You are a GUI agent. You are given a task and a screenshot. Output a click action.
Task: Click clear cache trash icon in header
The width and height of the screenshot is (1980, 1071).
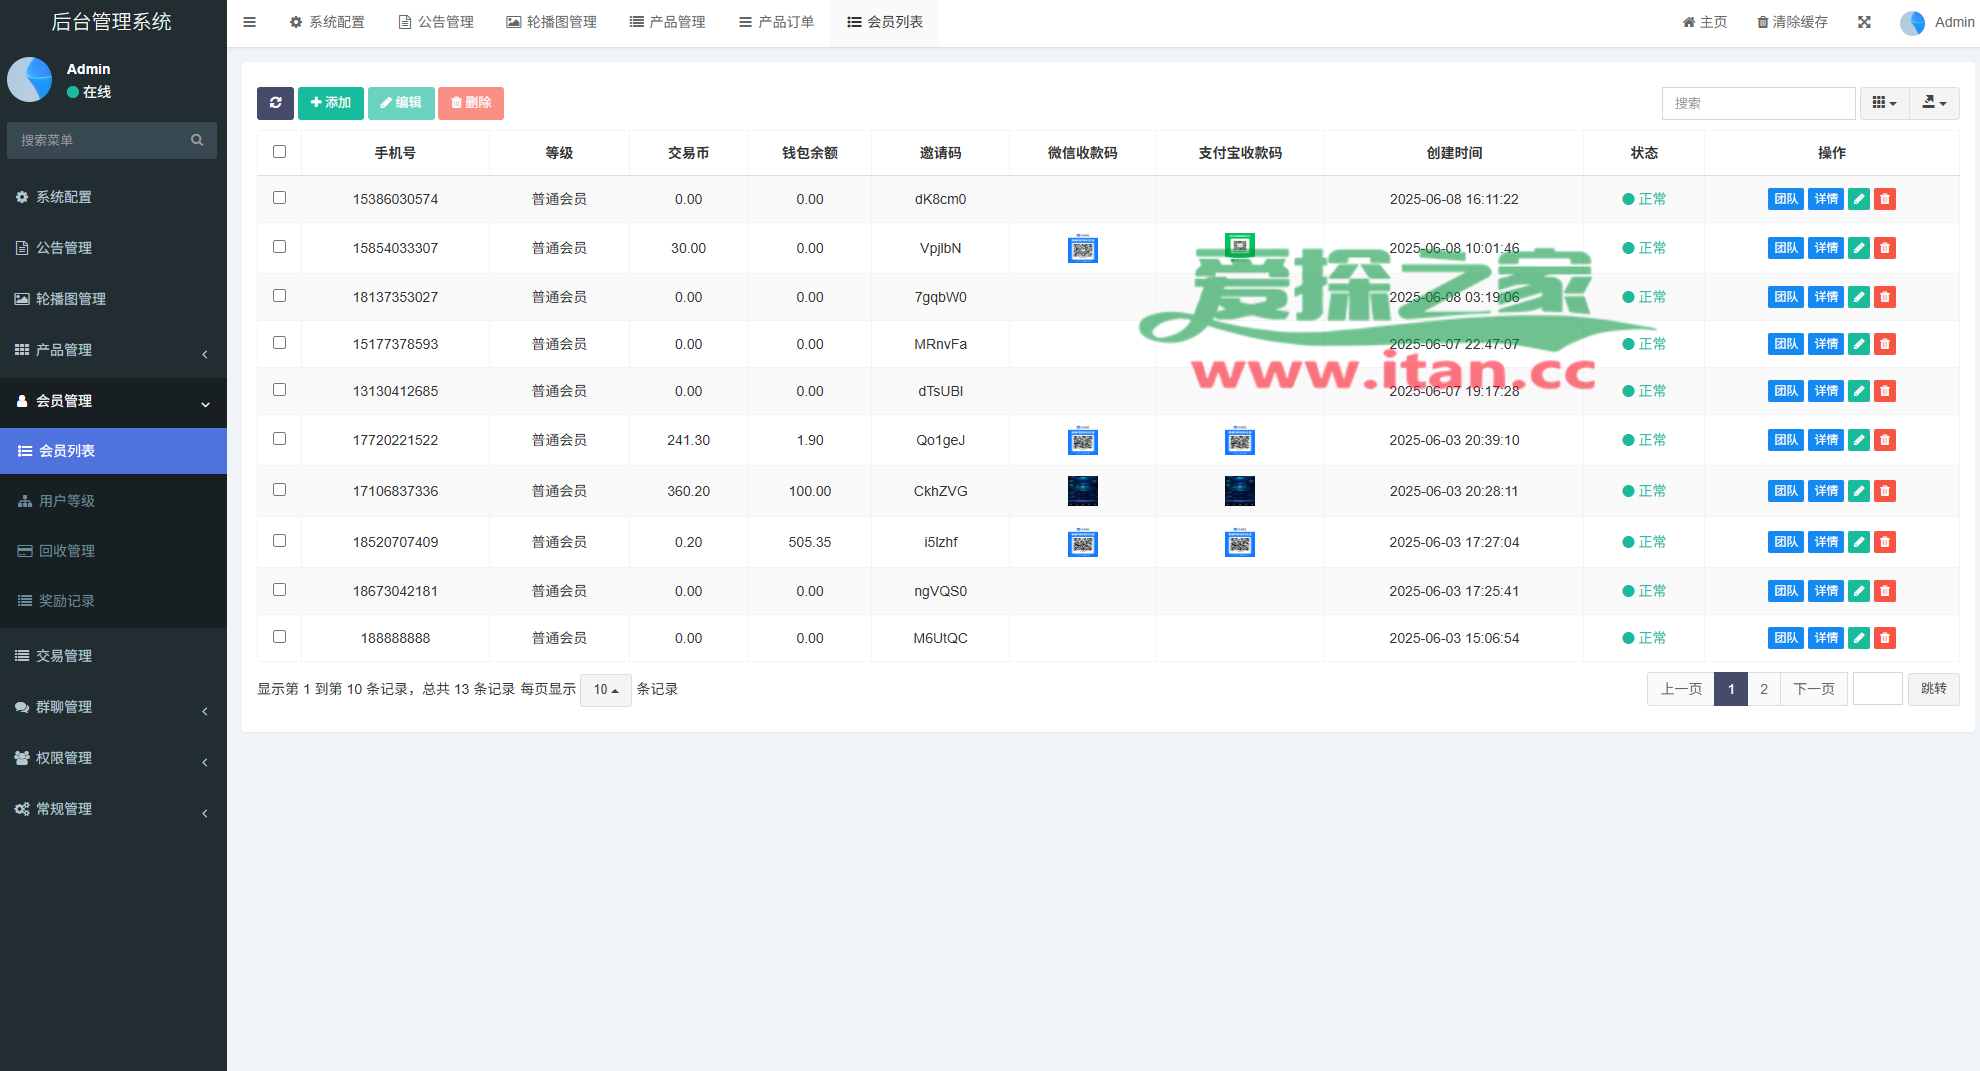[1762, 22]
